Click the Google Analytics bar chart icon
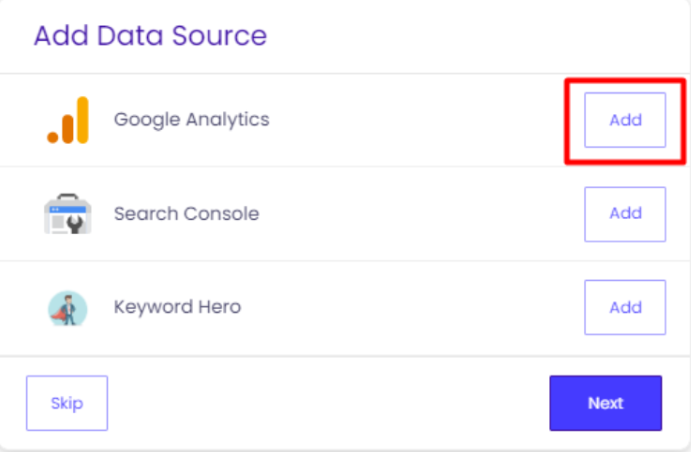The height and width of the screenshot is (452, 691). pyautogui.click(x=68, y=120)
